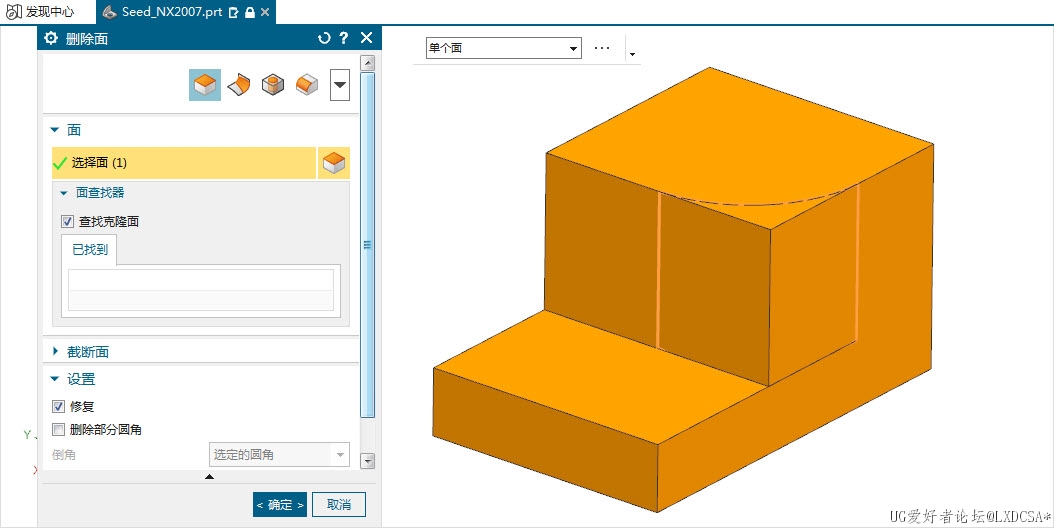Open the 选定的圆角 dropdown

(x=279, y=455)
